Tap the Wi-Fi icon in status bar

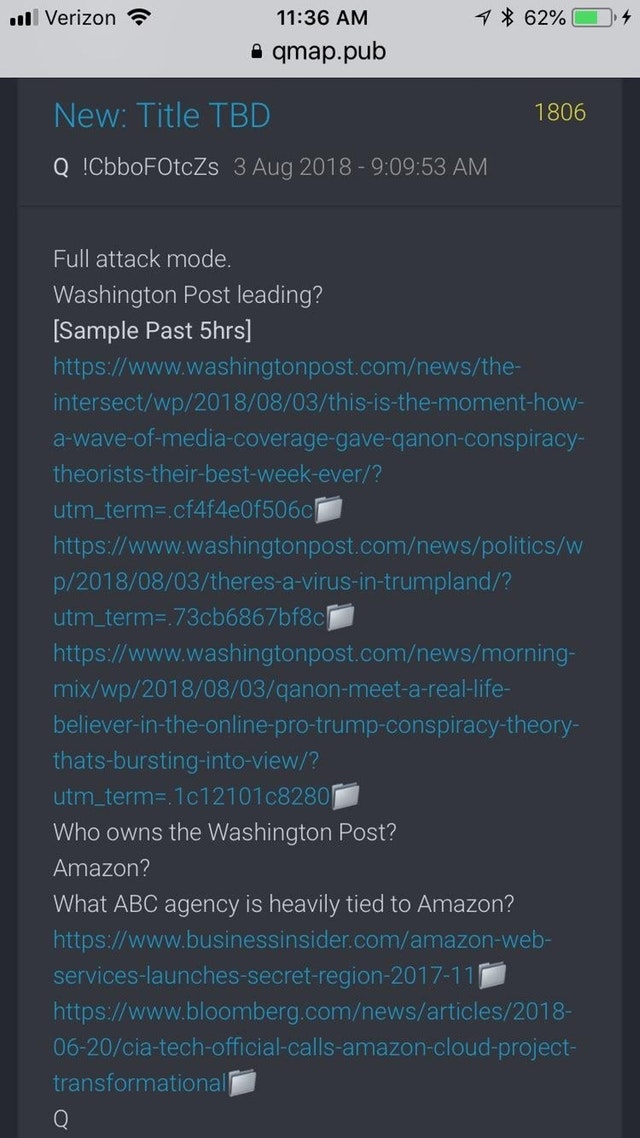pos(136,17)
